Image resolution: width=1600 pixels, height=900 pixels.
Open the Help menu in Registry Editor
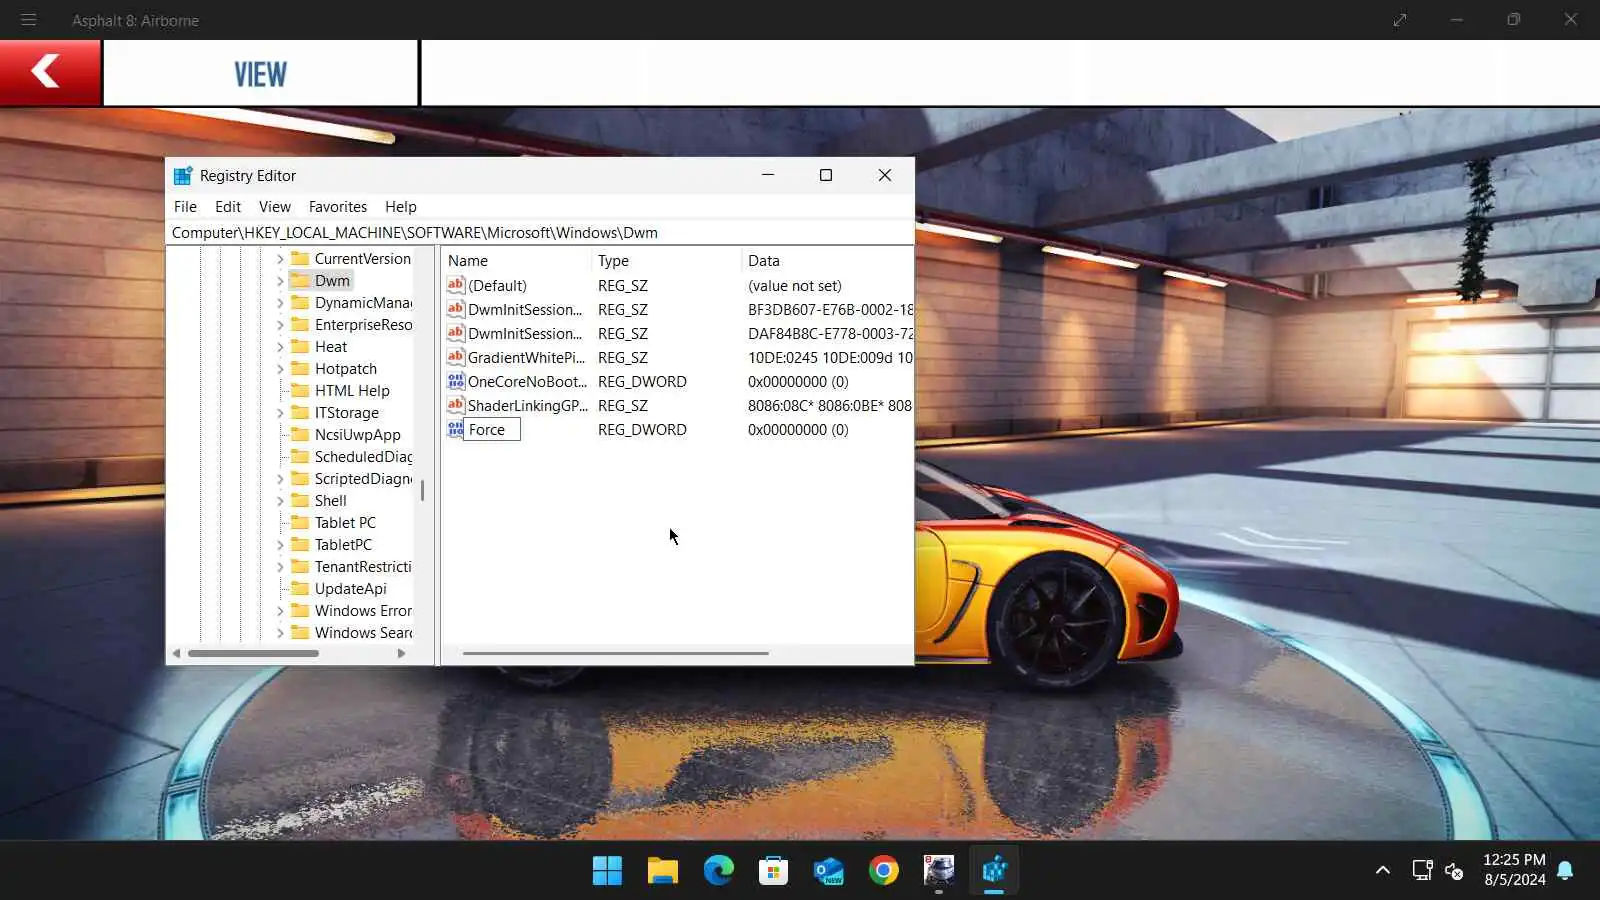pos(401,207)
